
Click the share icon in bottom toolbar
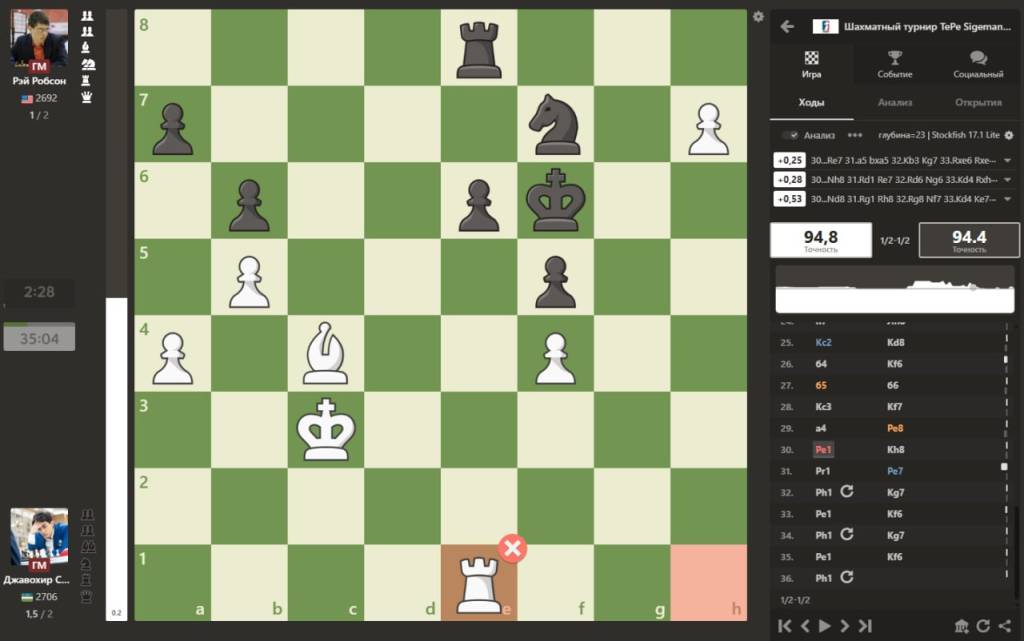point(1004,626)
